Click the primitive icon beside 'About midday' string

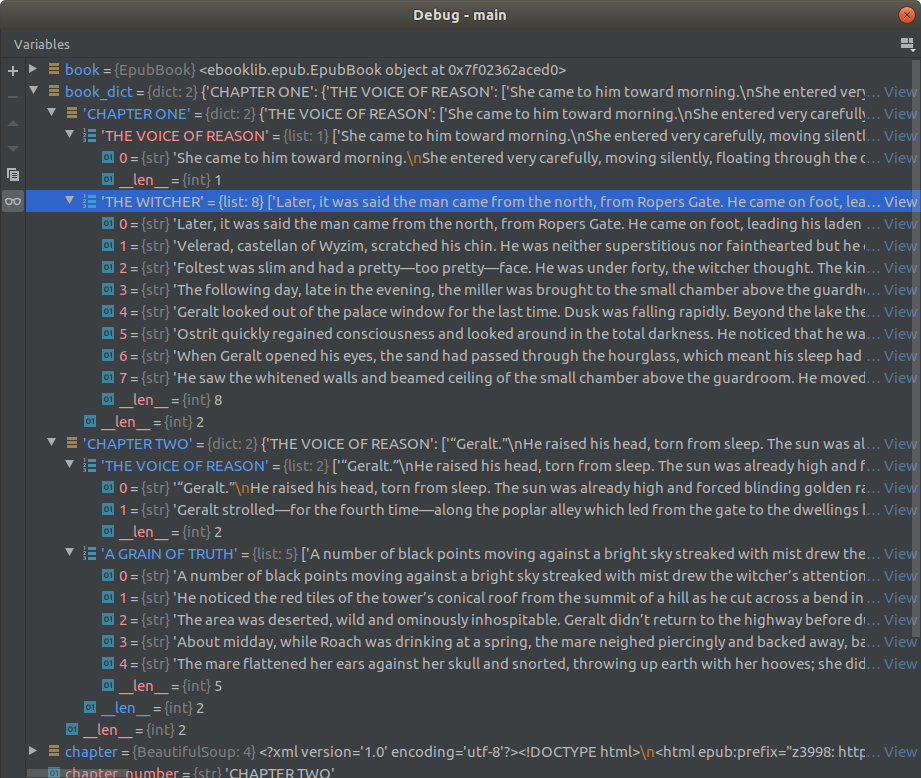[107, 641]
